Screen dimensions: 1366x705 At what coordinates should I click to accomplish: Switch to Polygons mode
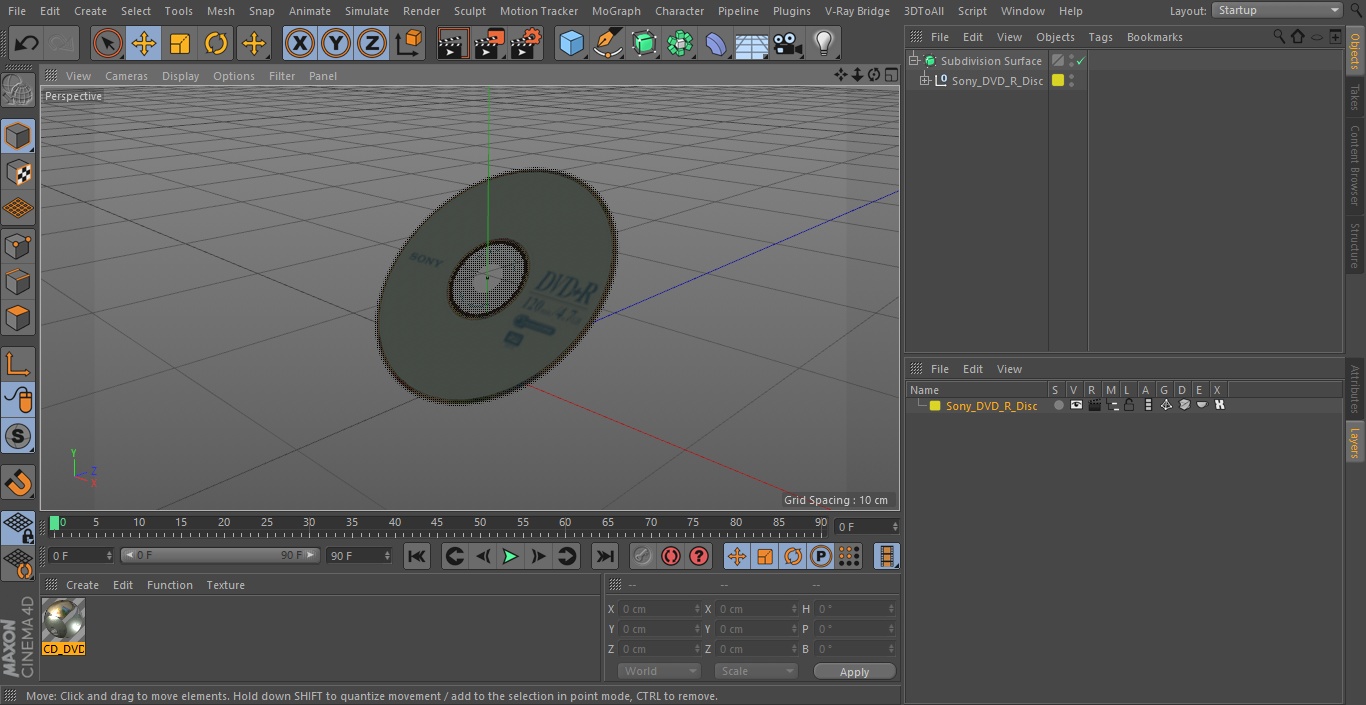tap(18, 318)
